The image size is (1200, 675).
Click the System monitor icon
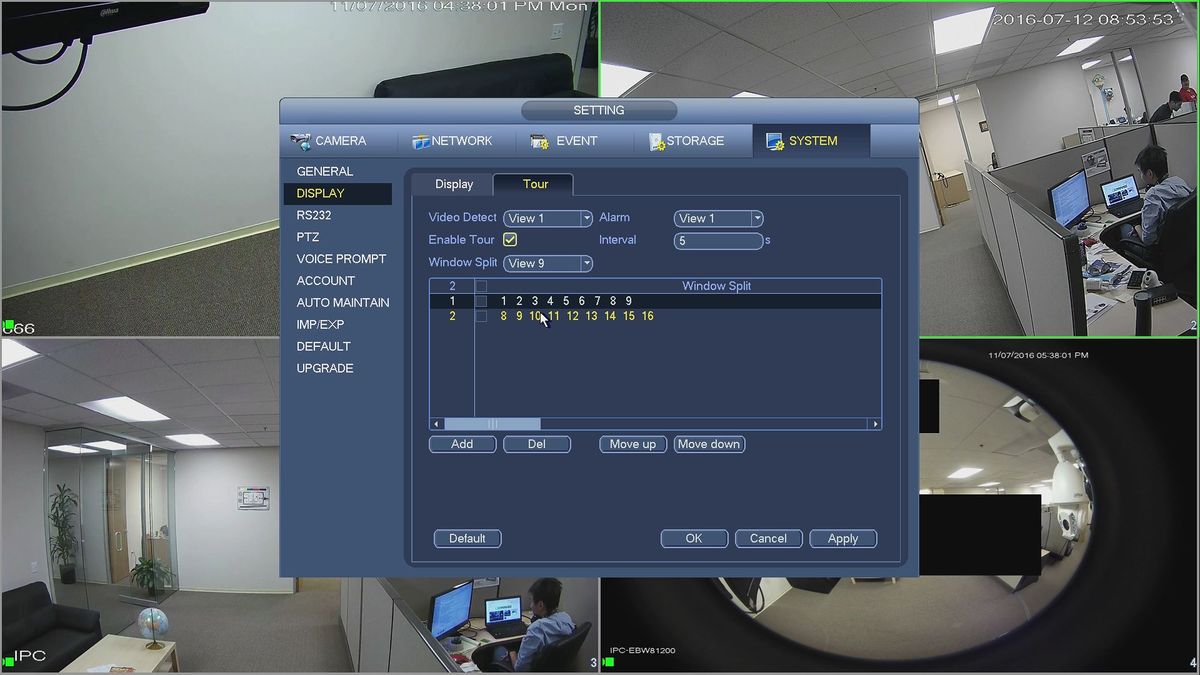coord(775,141)
